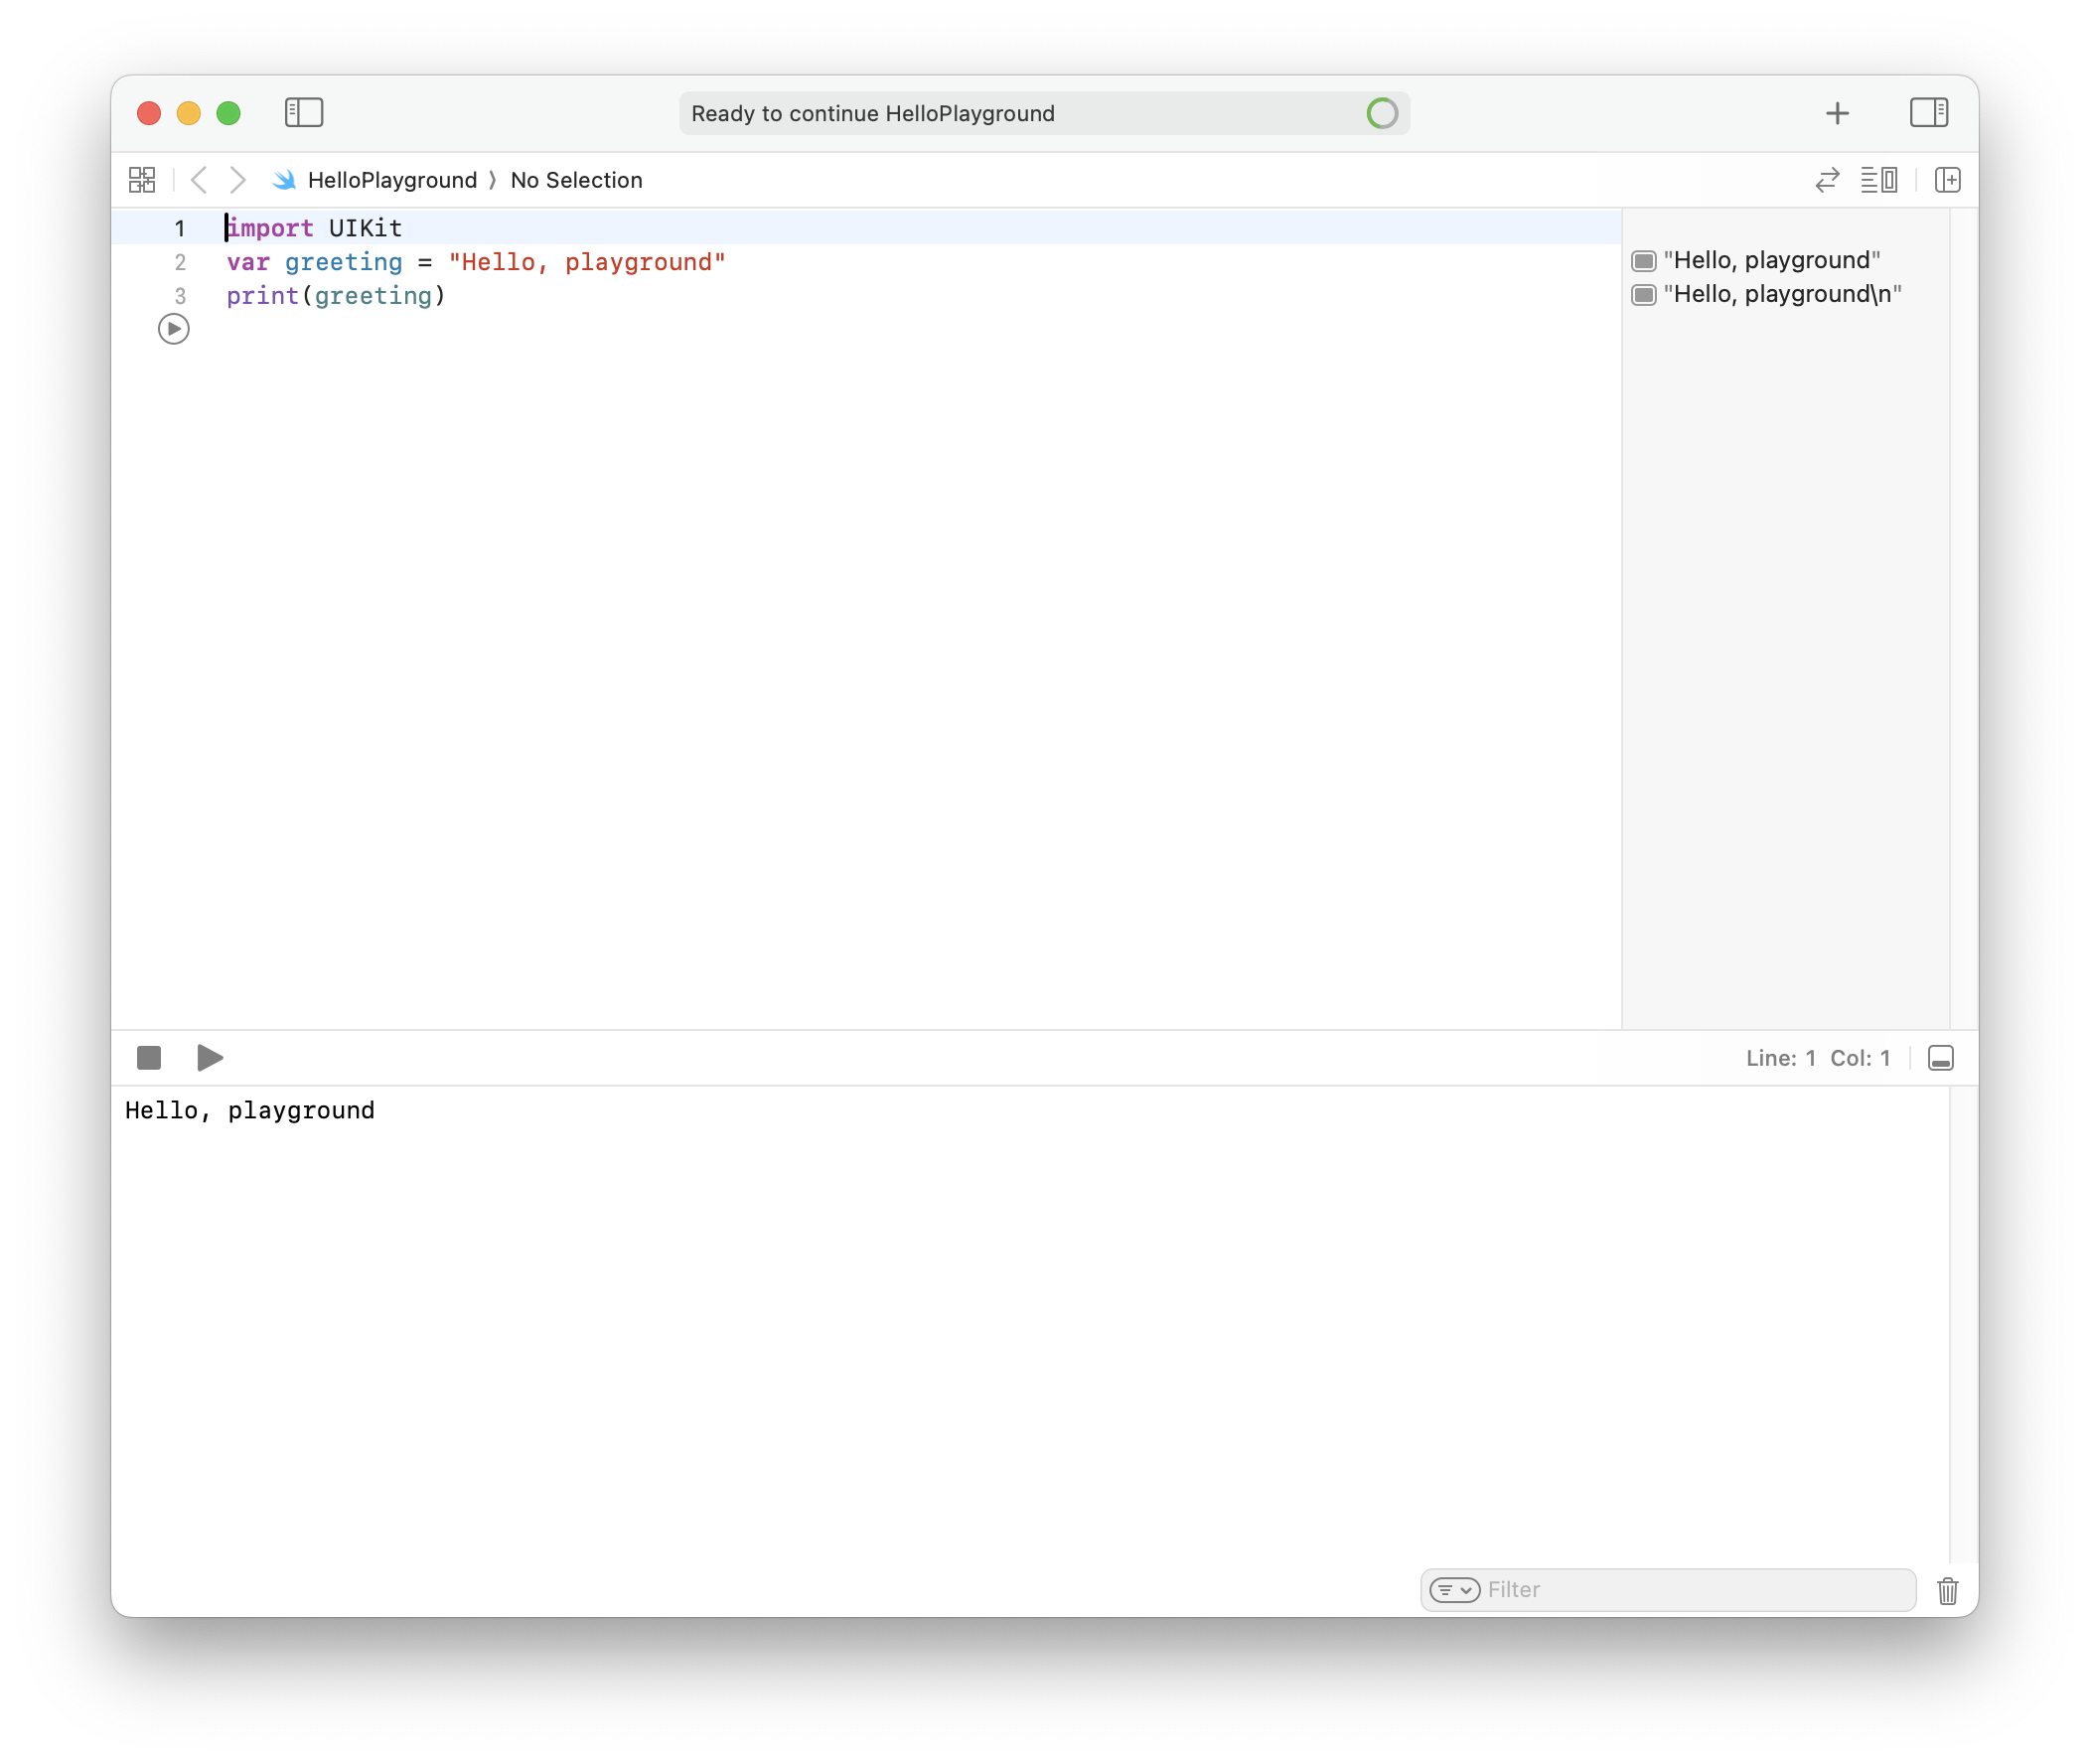2090x1764 pixels.
Task: Toggle the left navigator sidebar
Action: click(304, 113)
